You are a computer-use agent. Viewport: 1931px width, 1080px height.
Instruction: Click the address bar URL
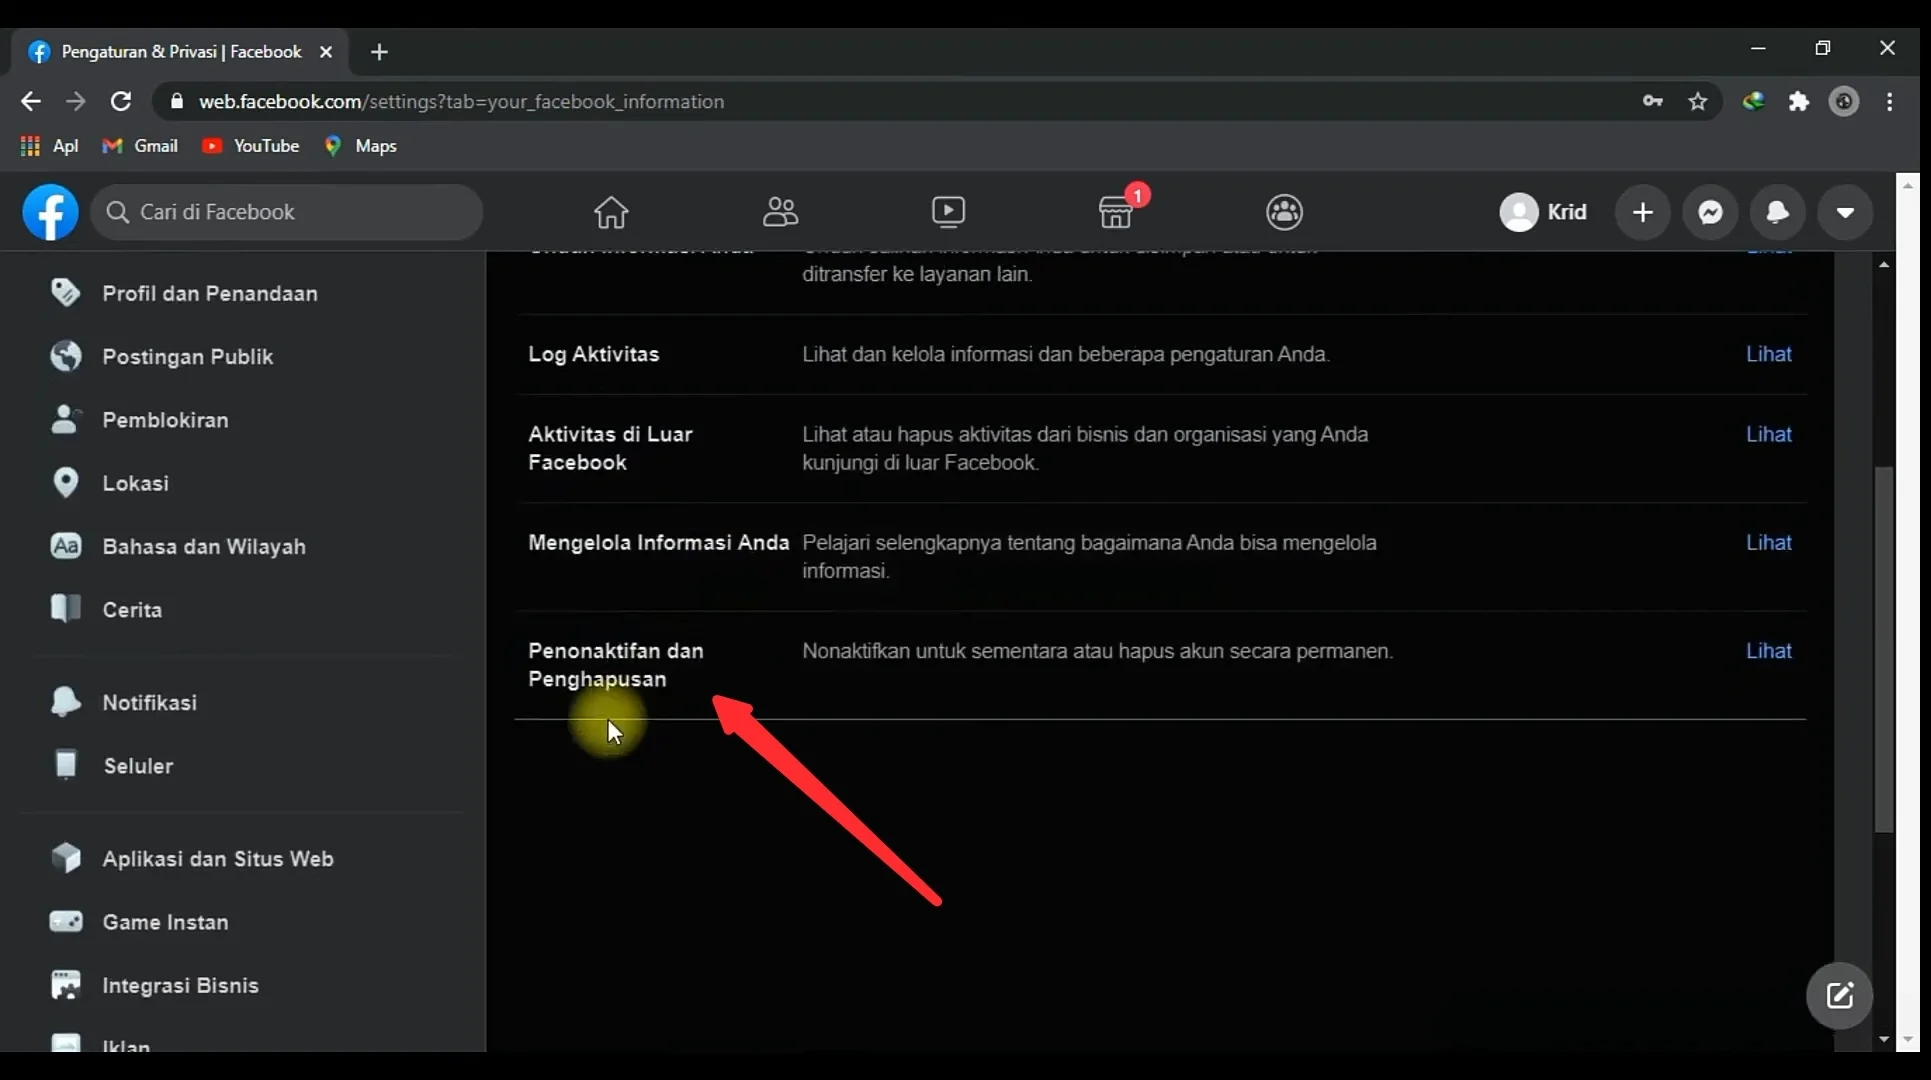(461, 102)
